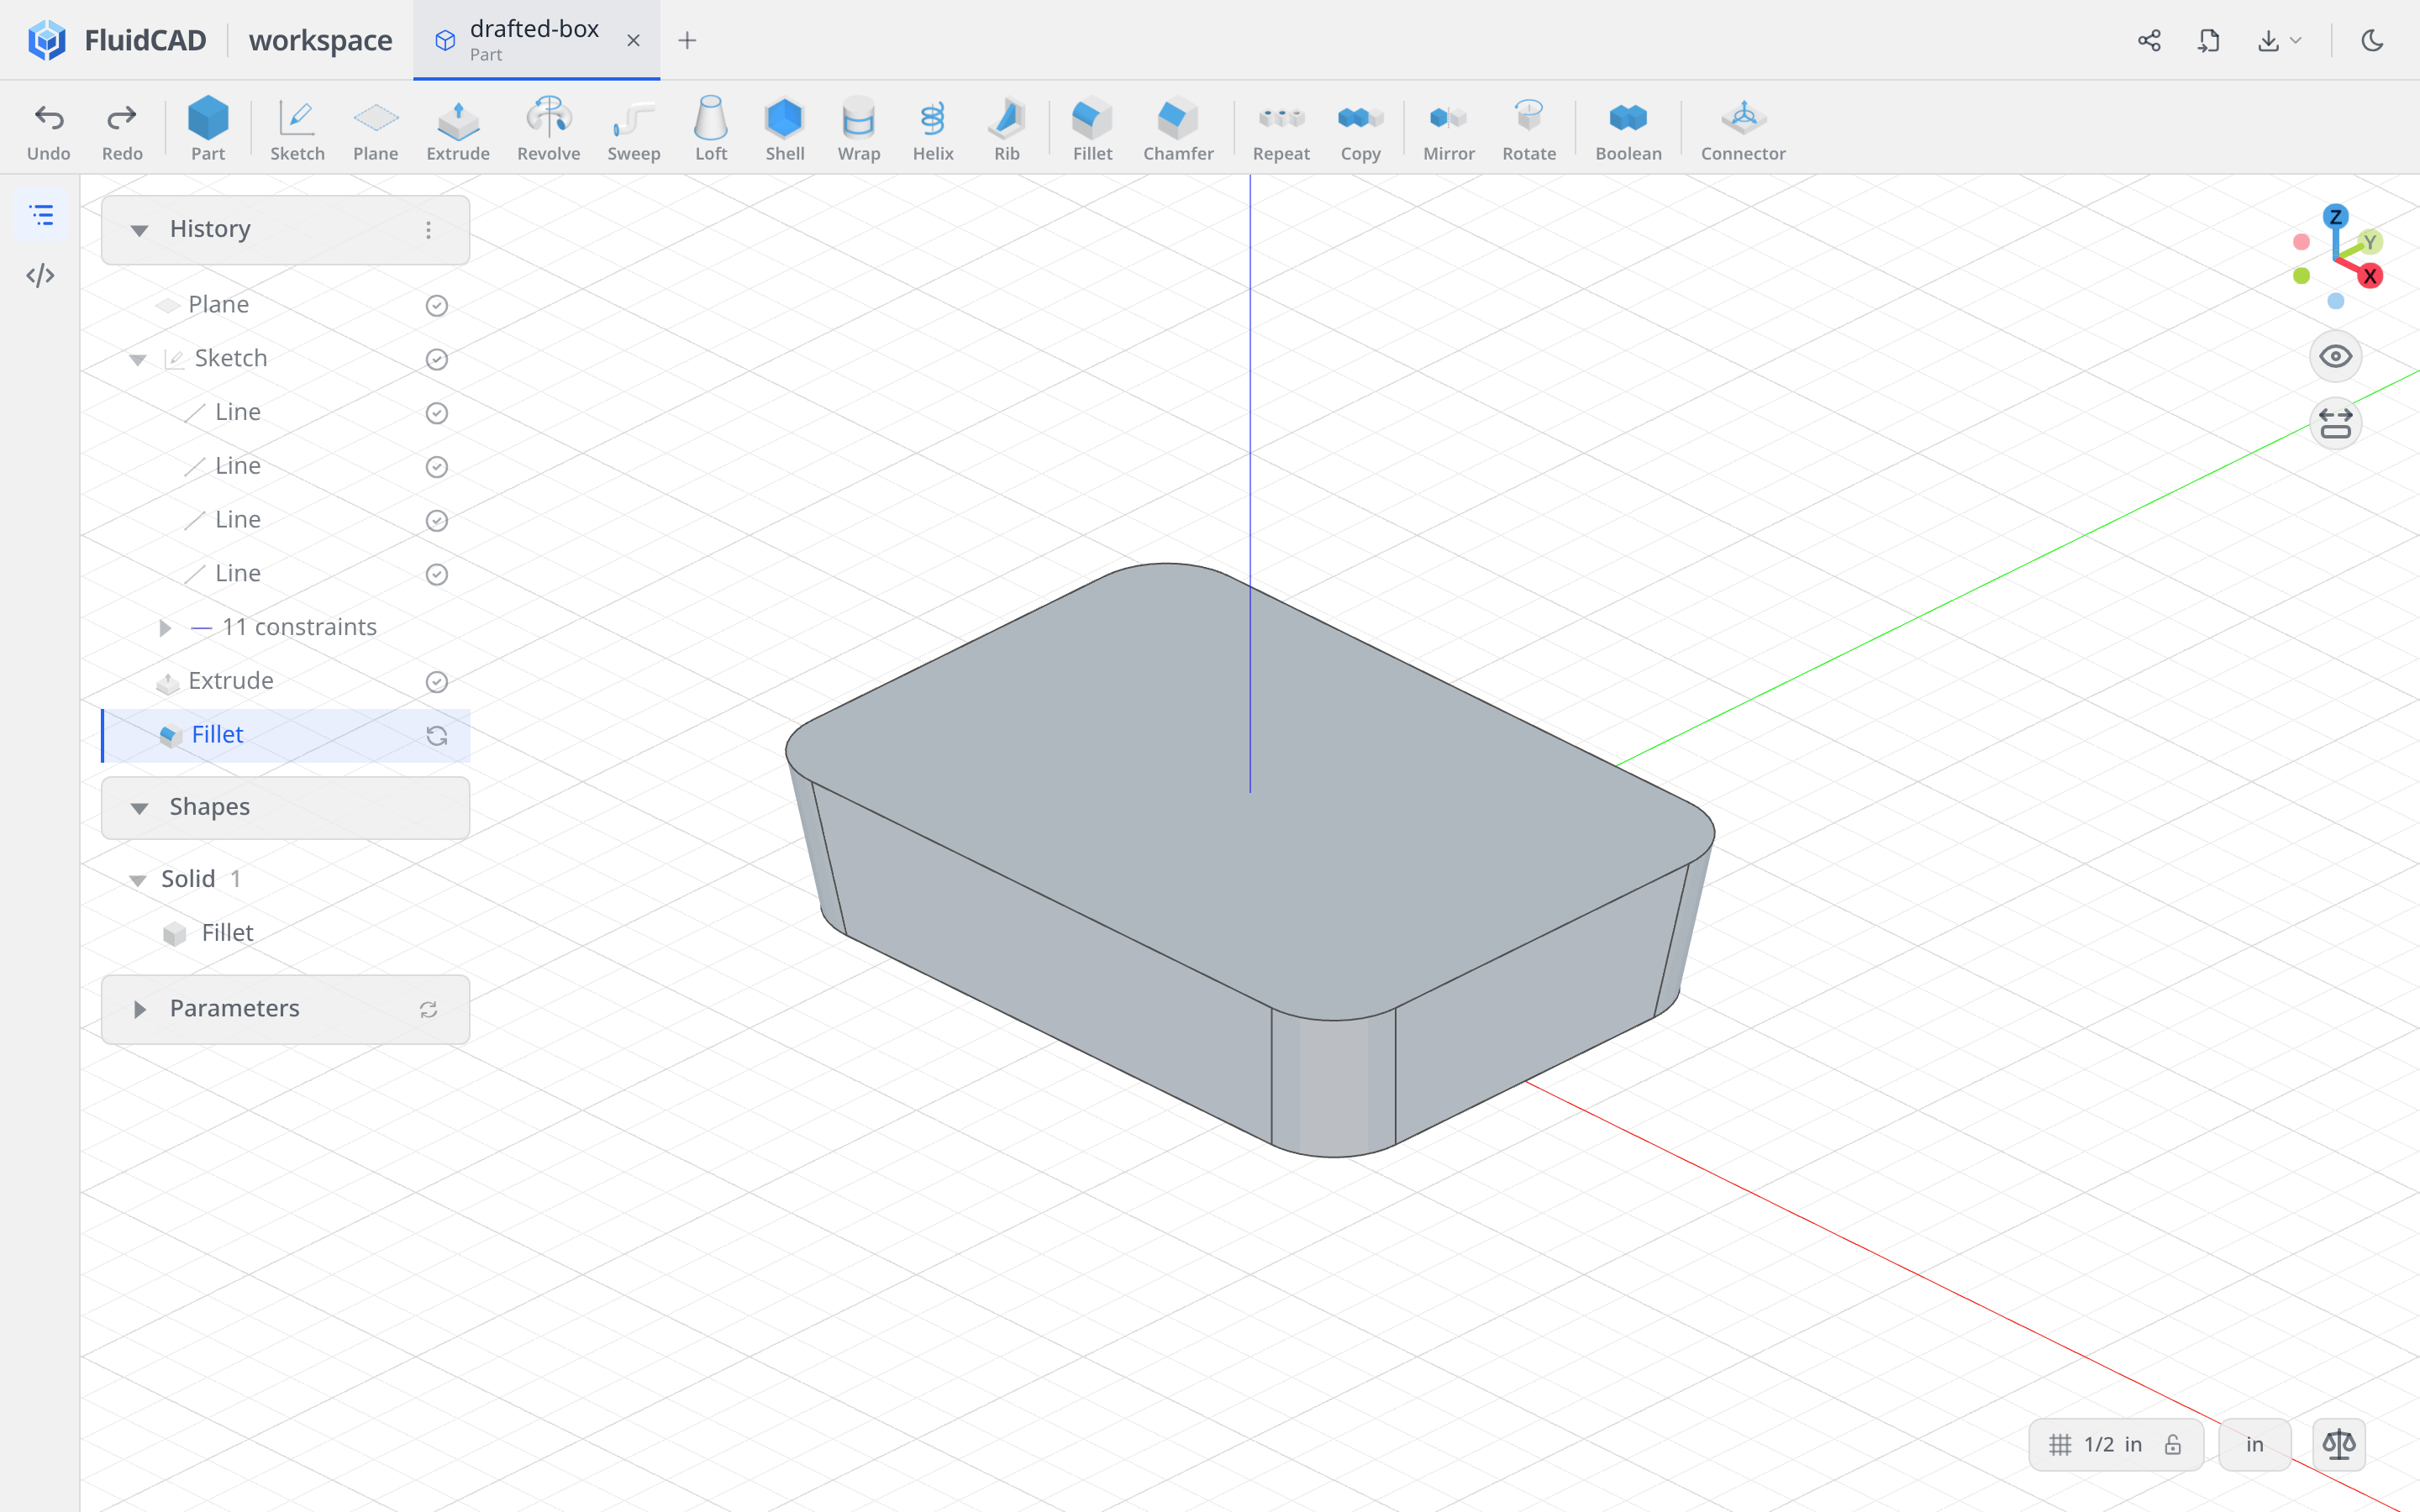Create a new Part
2420x1512 pixels.
pyautogui.click(x=208, y=130)
